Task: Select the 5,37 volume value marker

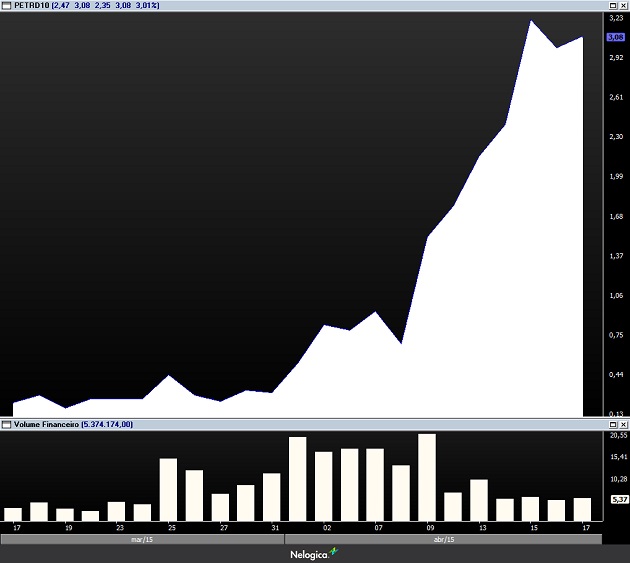Action: pyautogui.click(x=617, y=499)
